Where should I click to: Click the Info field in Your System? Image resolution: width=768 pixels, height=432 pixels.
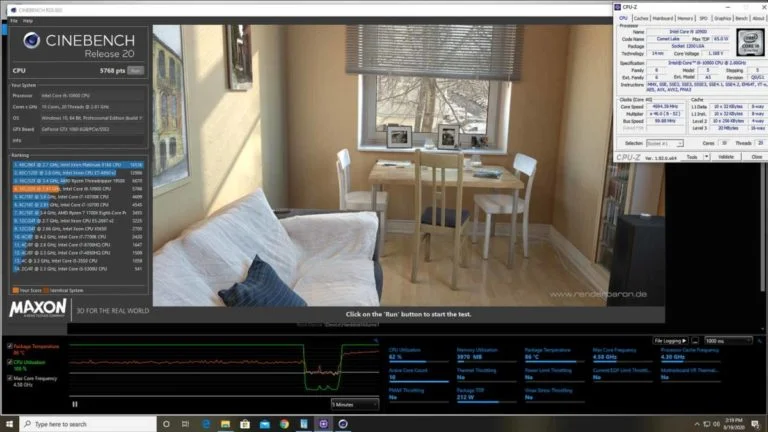tap(92, 141)
